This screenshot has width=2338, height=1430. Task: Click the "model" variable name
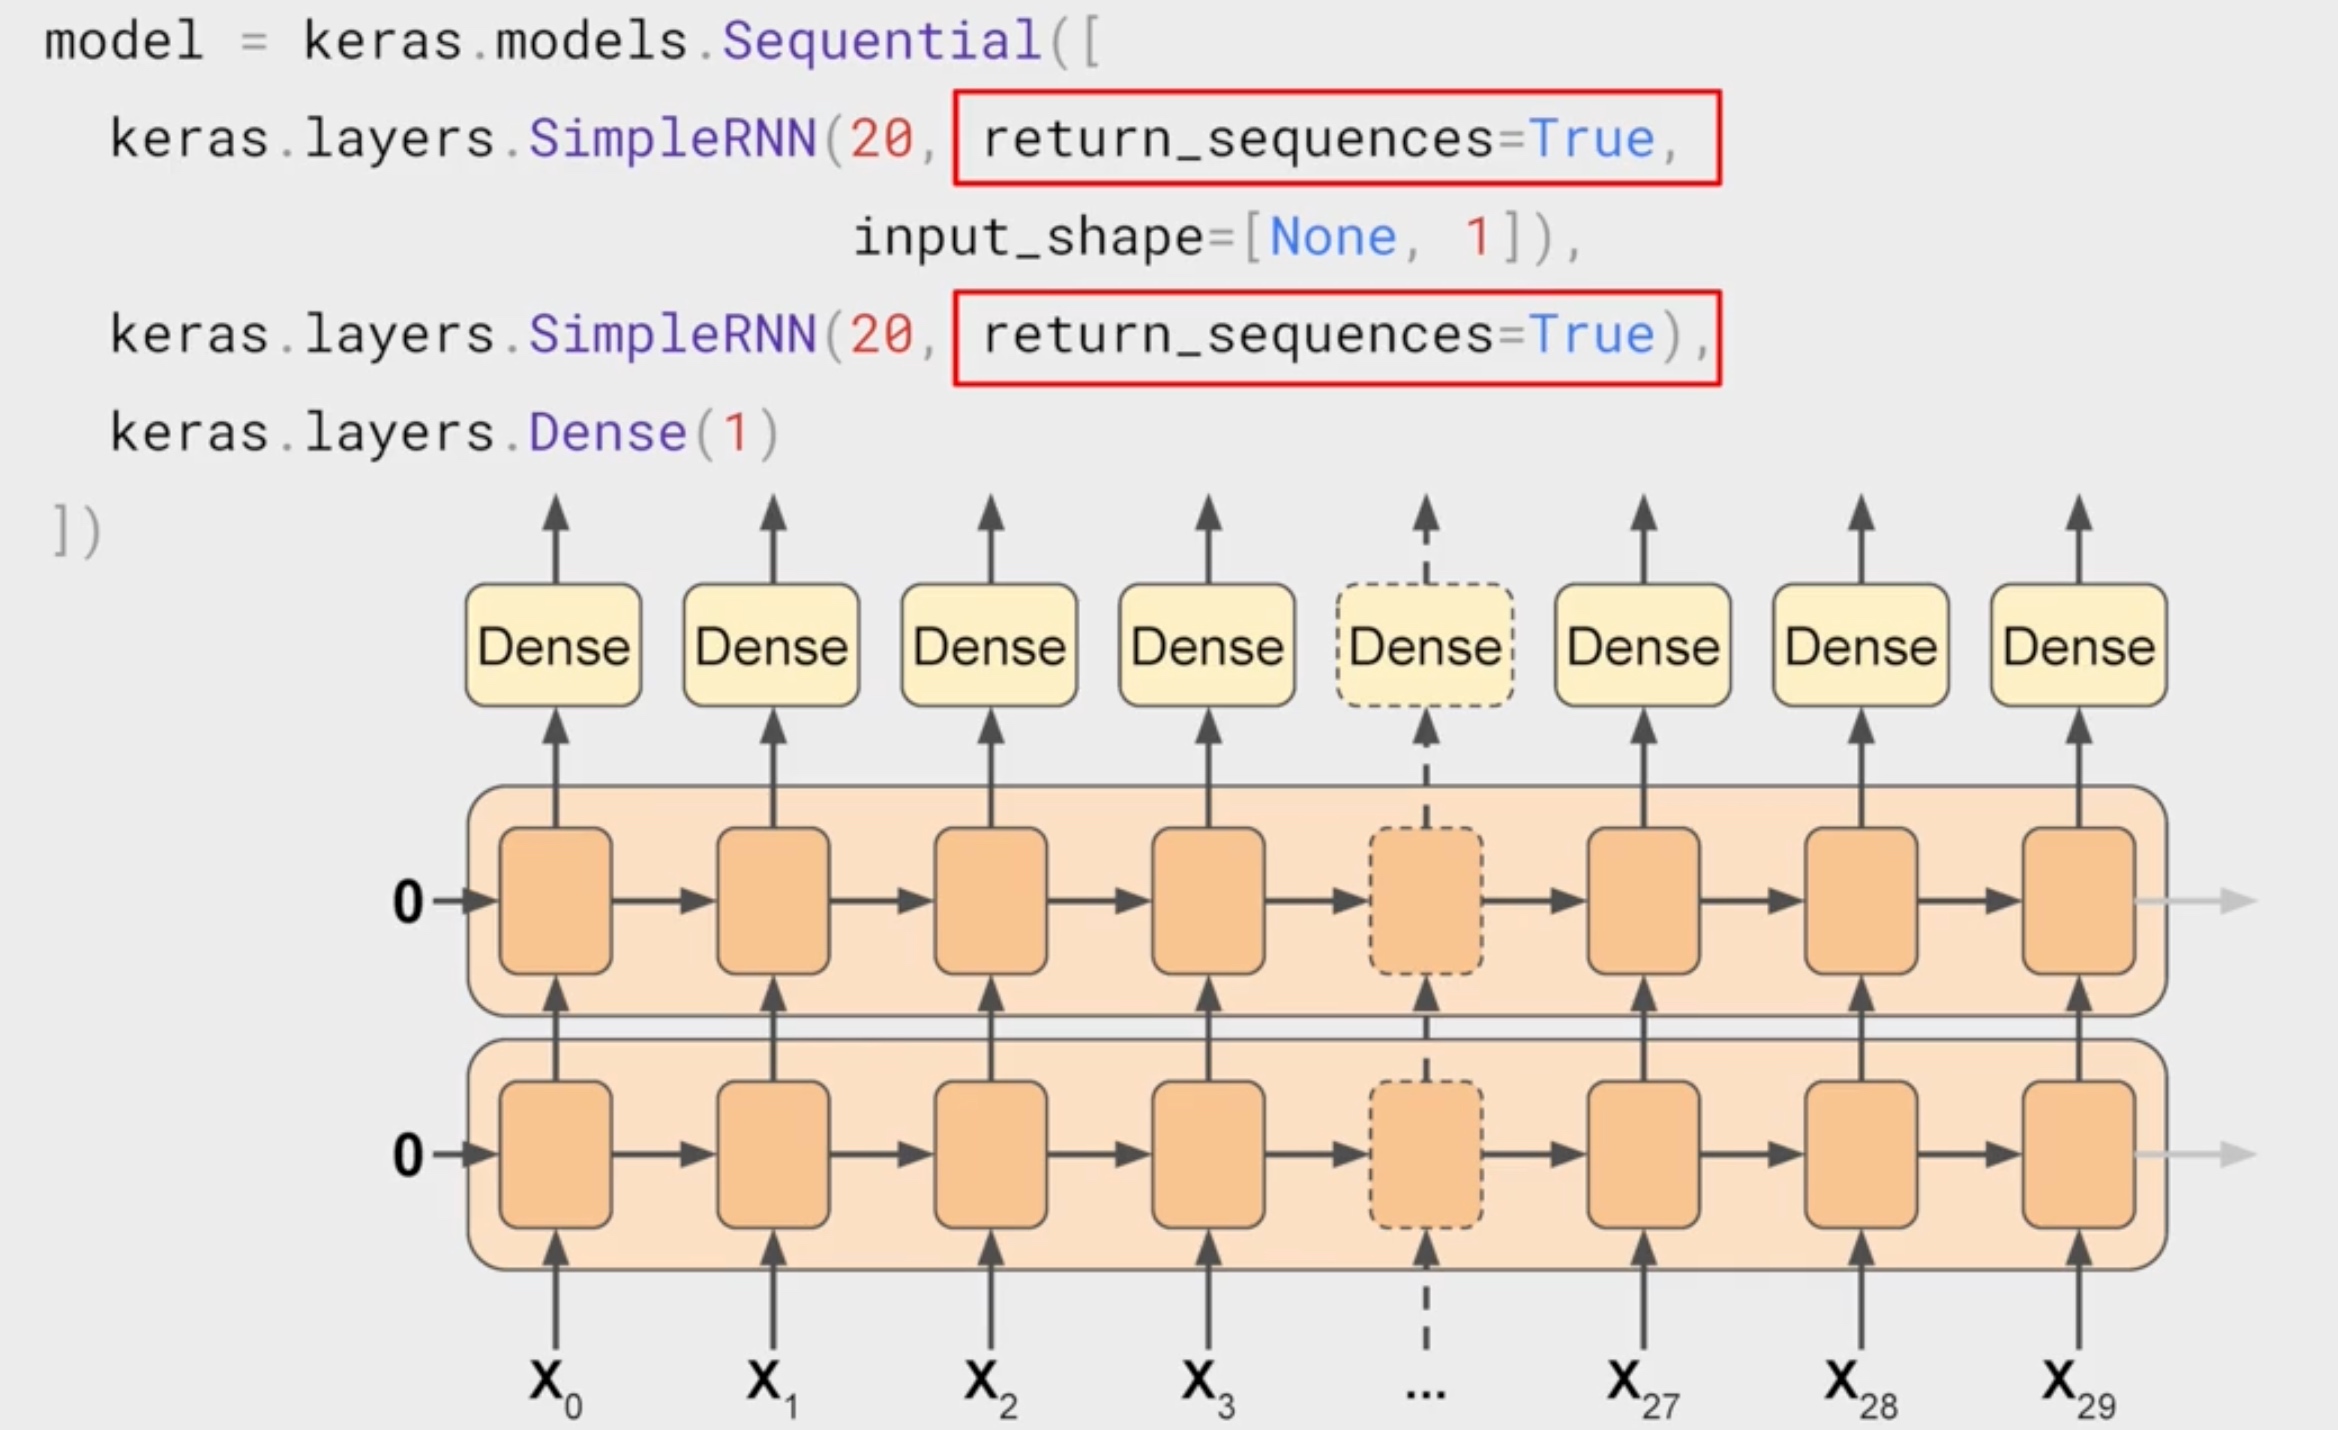[124, 42]
